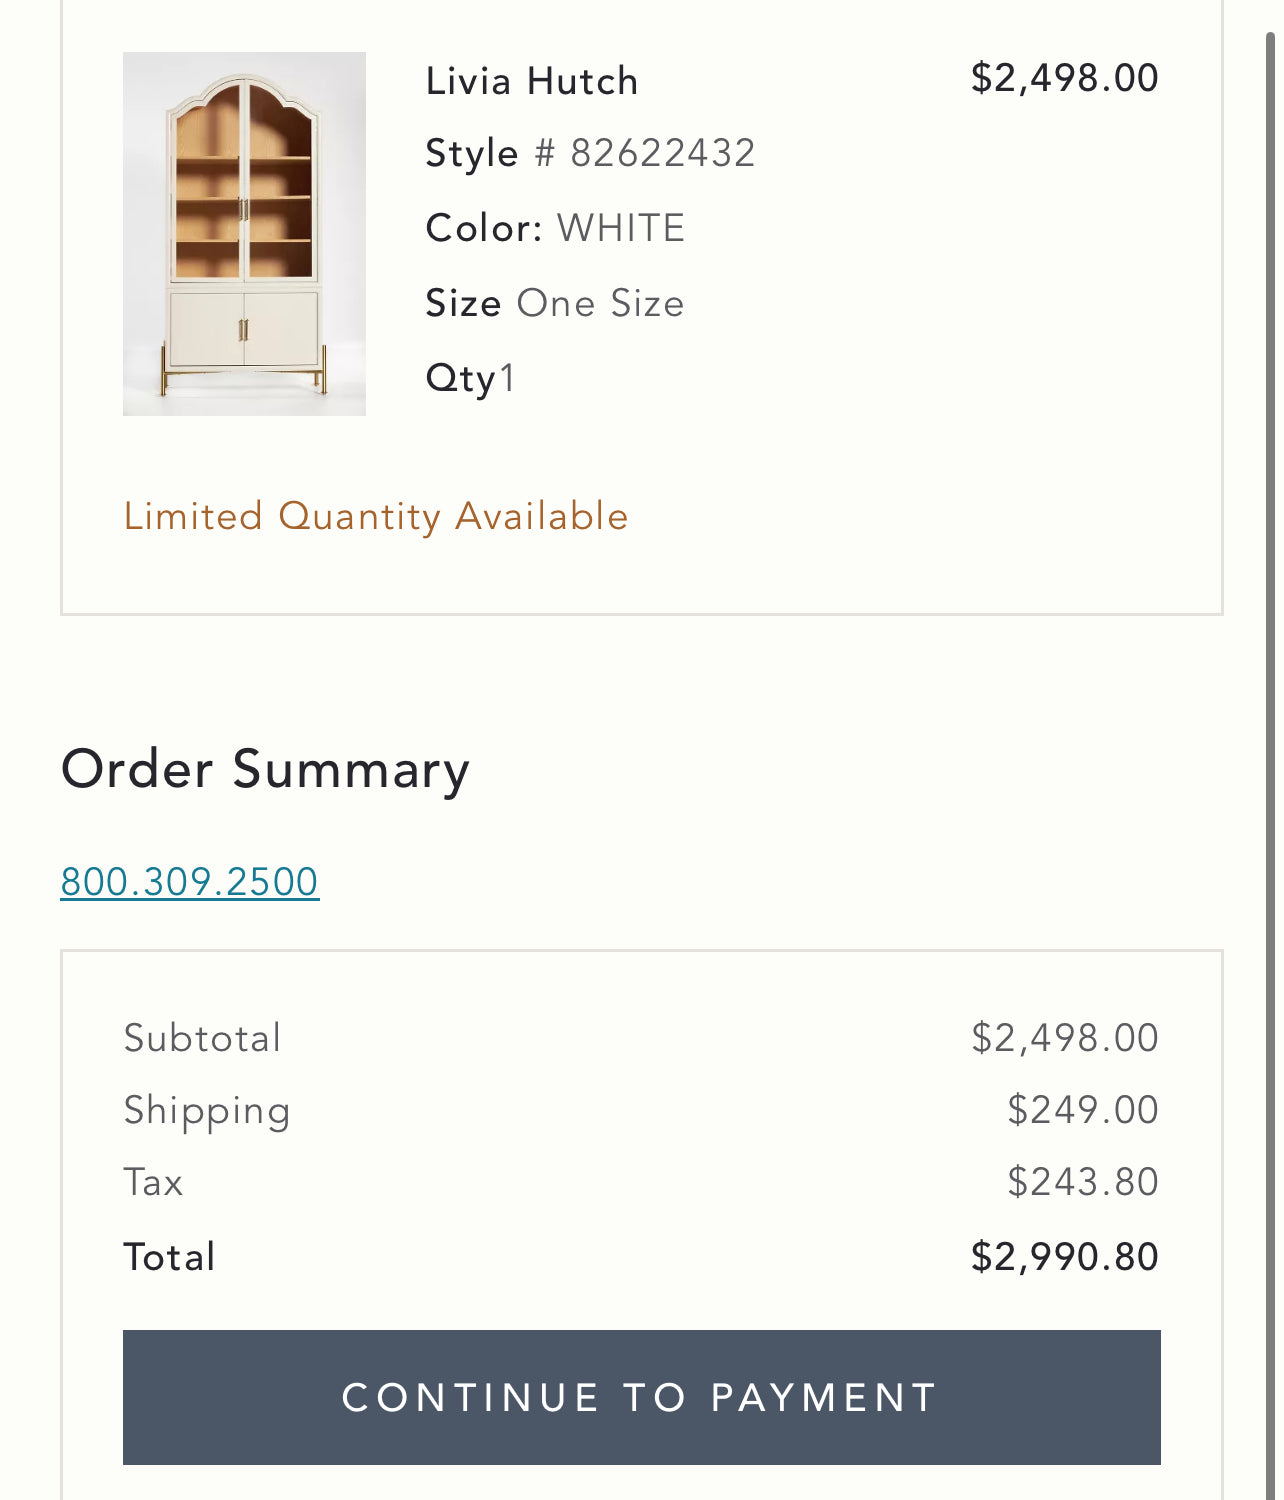This screenshot has height=1500, width=1284.
Task: Click the Subtotal label text
Action: (x=200, y=1038)
